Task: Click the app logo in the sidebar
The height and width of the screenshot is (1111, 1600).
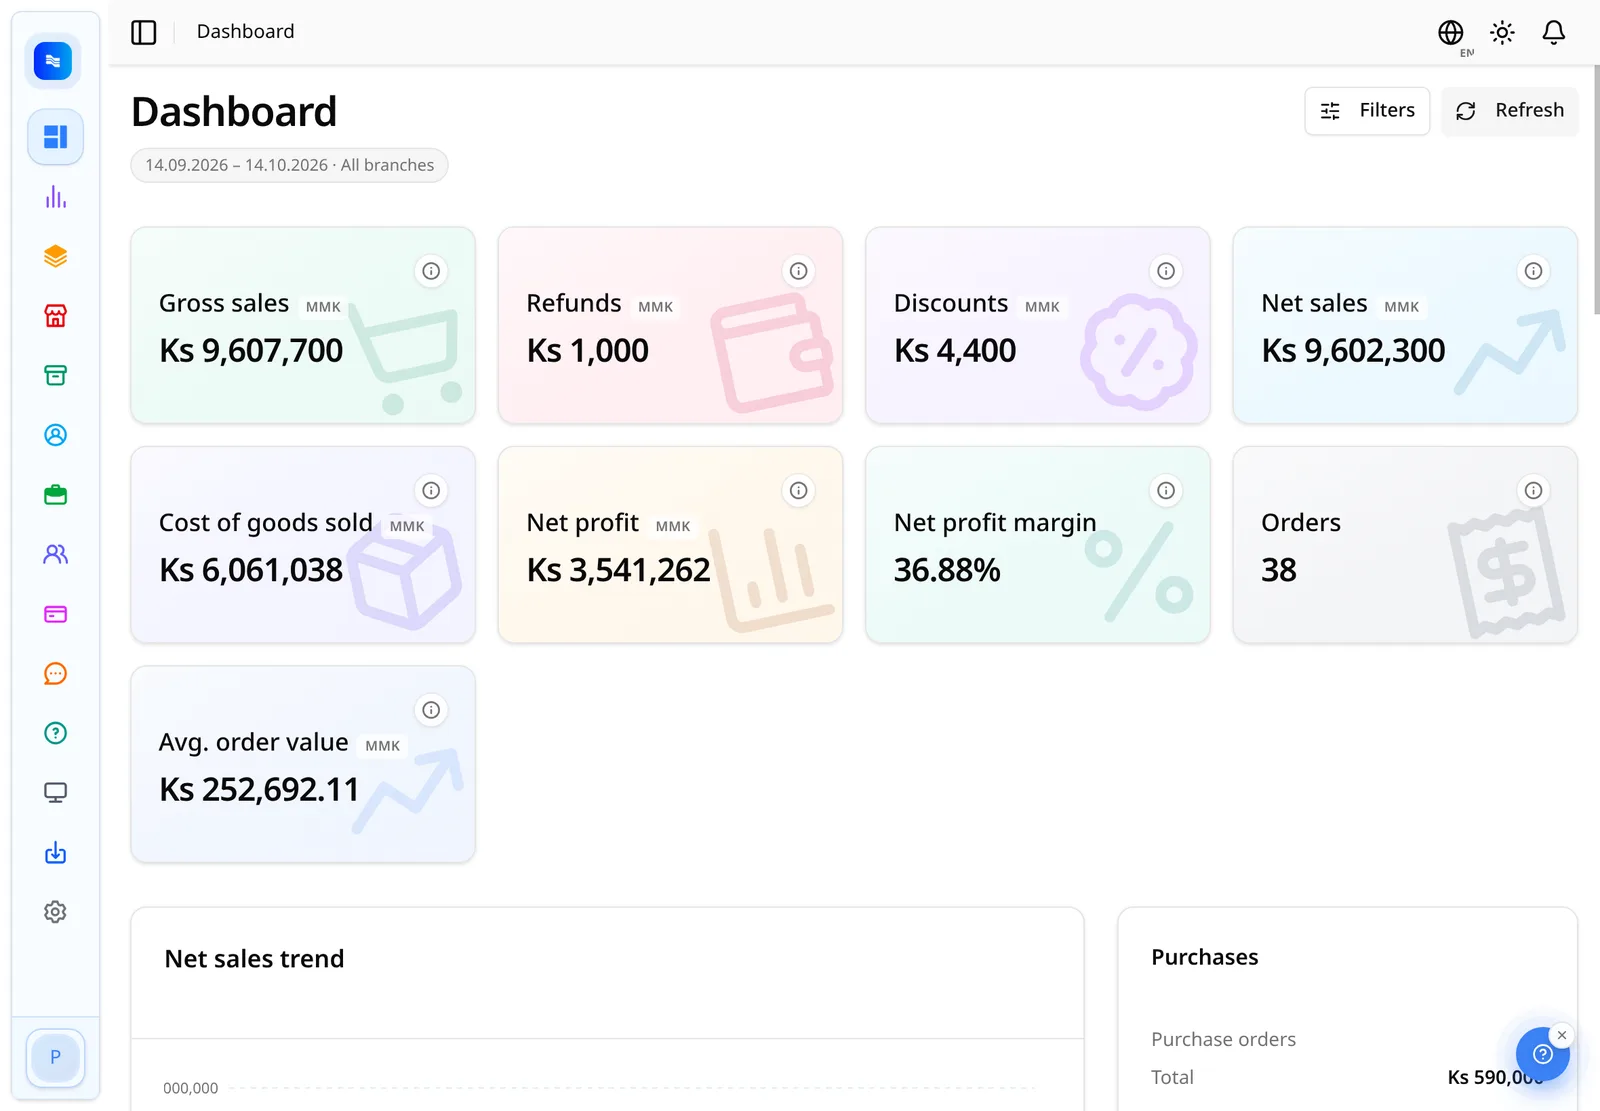Action: pyautogui.click(x=53, y=61)
